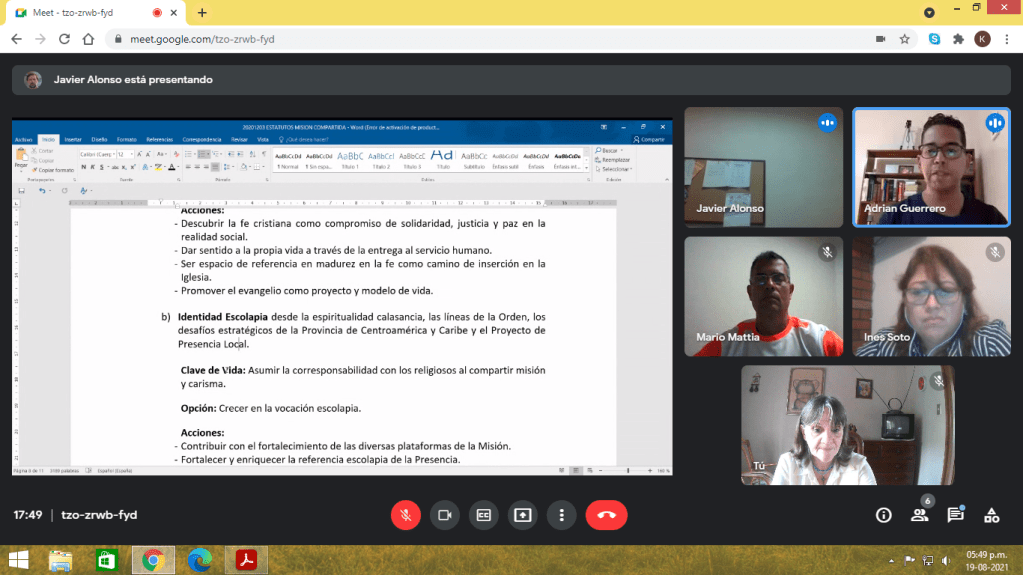
Task: Turn off the camera
Action: [x=444, y=515]
